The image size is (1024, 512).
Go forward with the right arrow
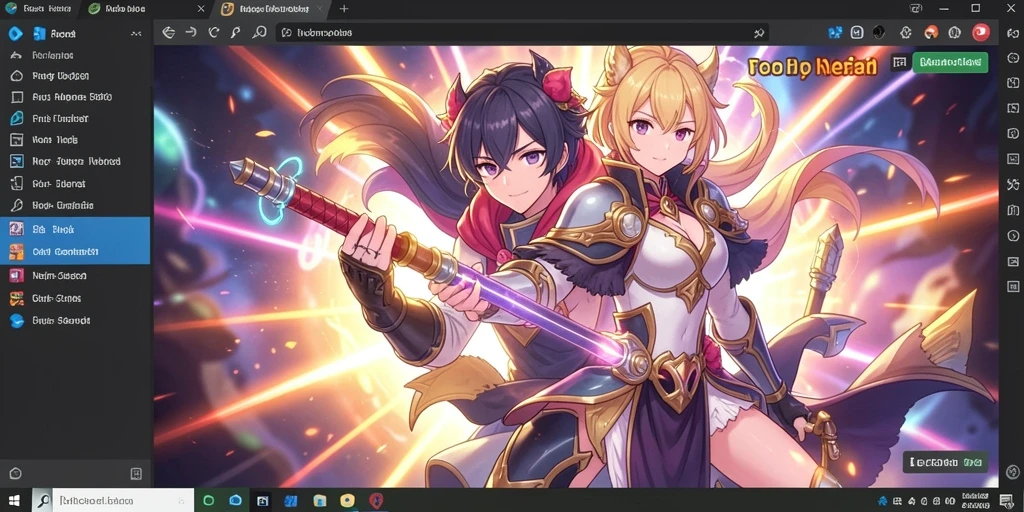click(191, 32)
